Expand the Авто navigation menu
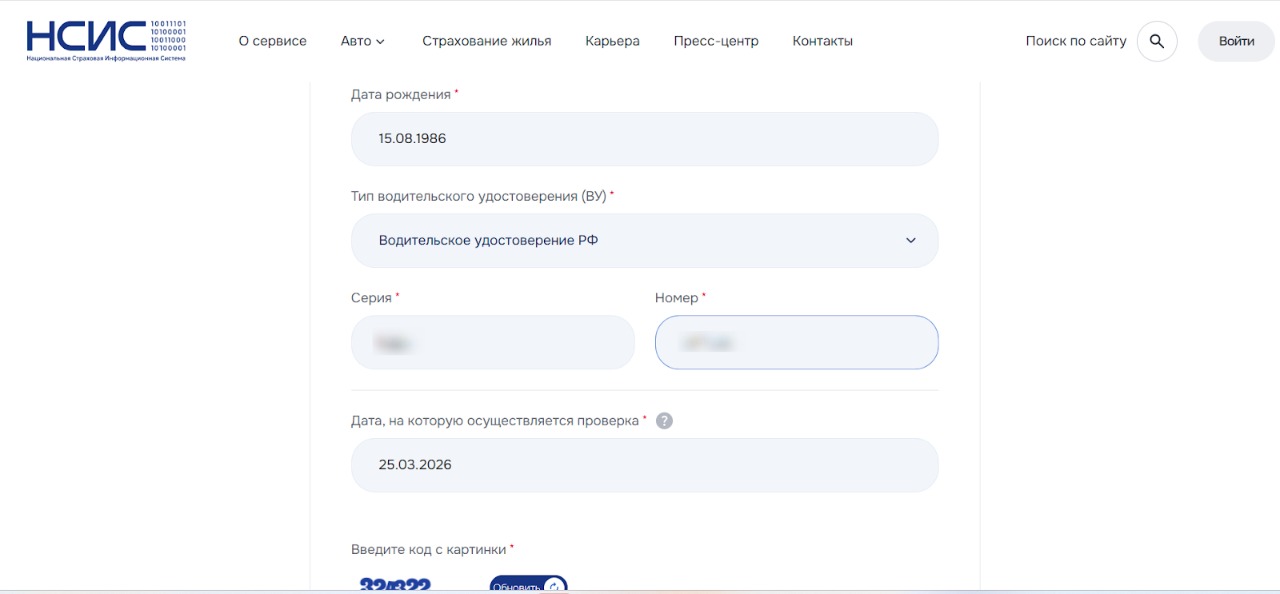Screen dimensions: 1280x594 click(x=362, y=41)
